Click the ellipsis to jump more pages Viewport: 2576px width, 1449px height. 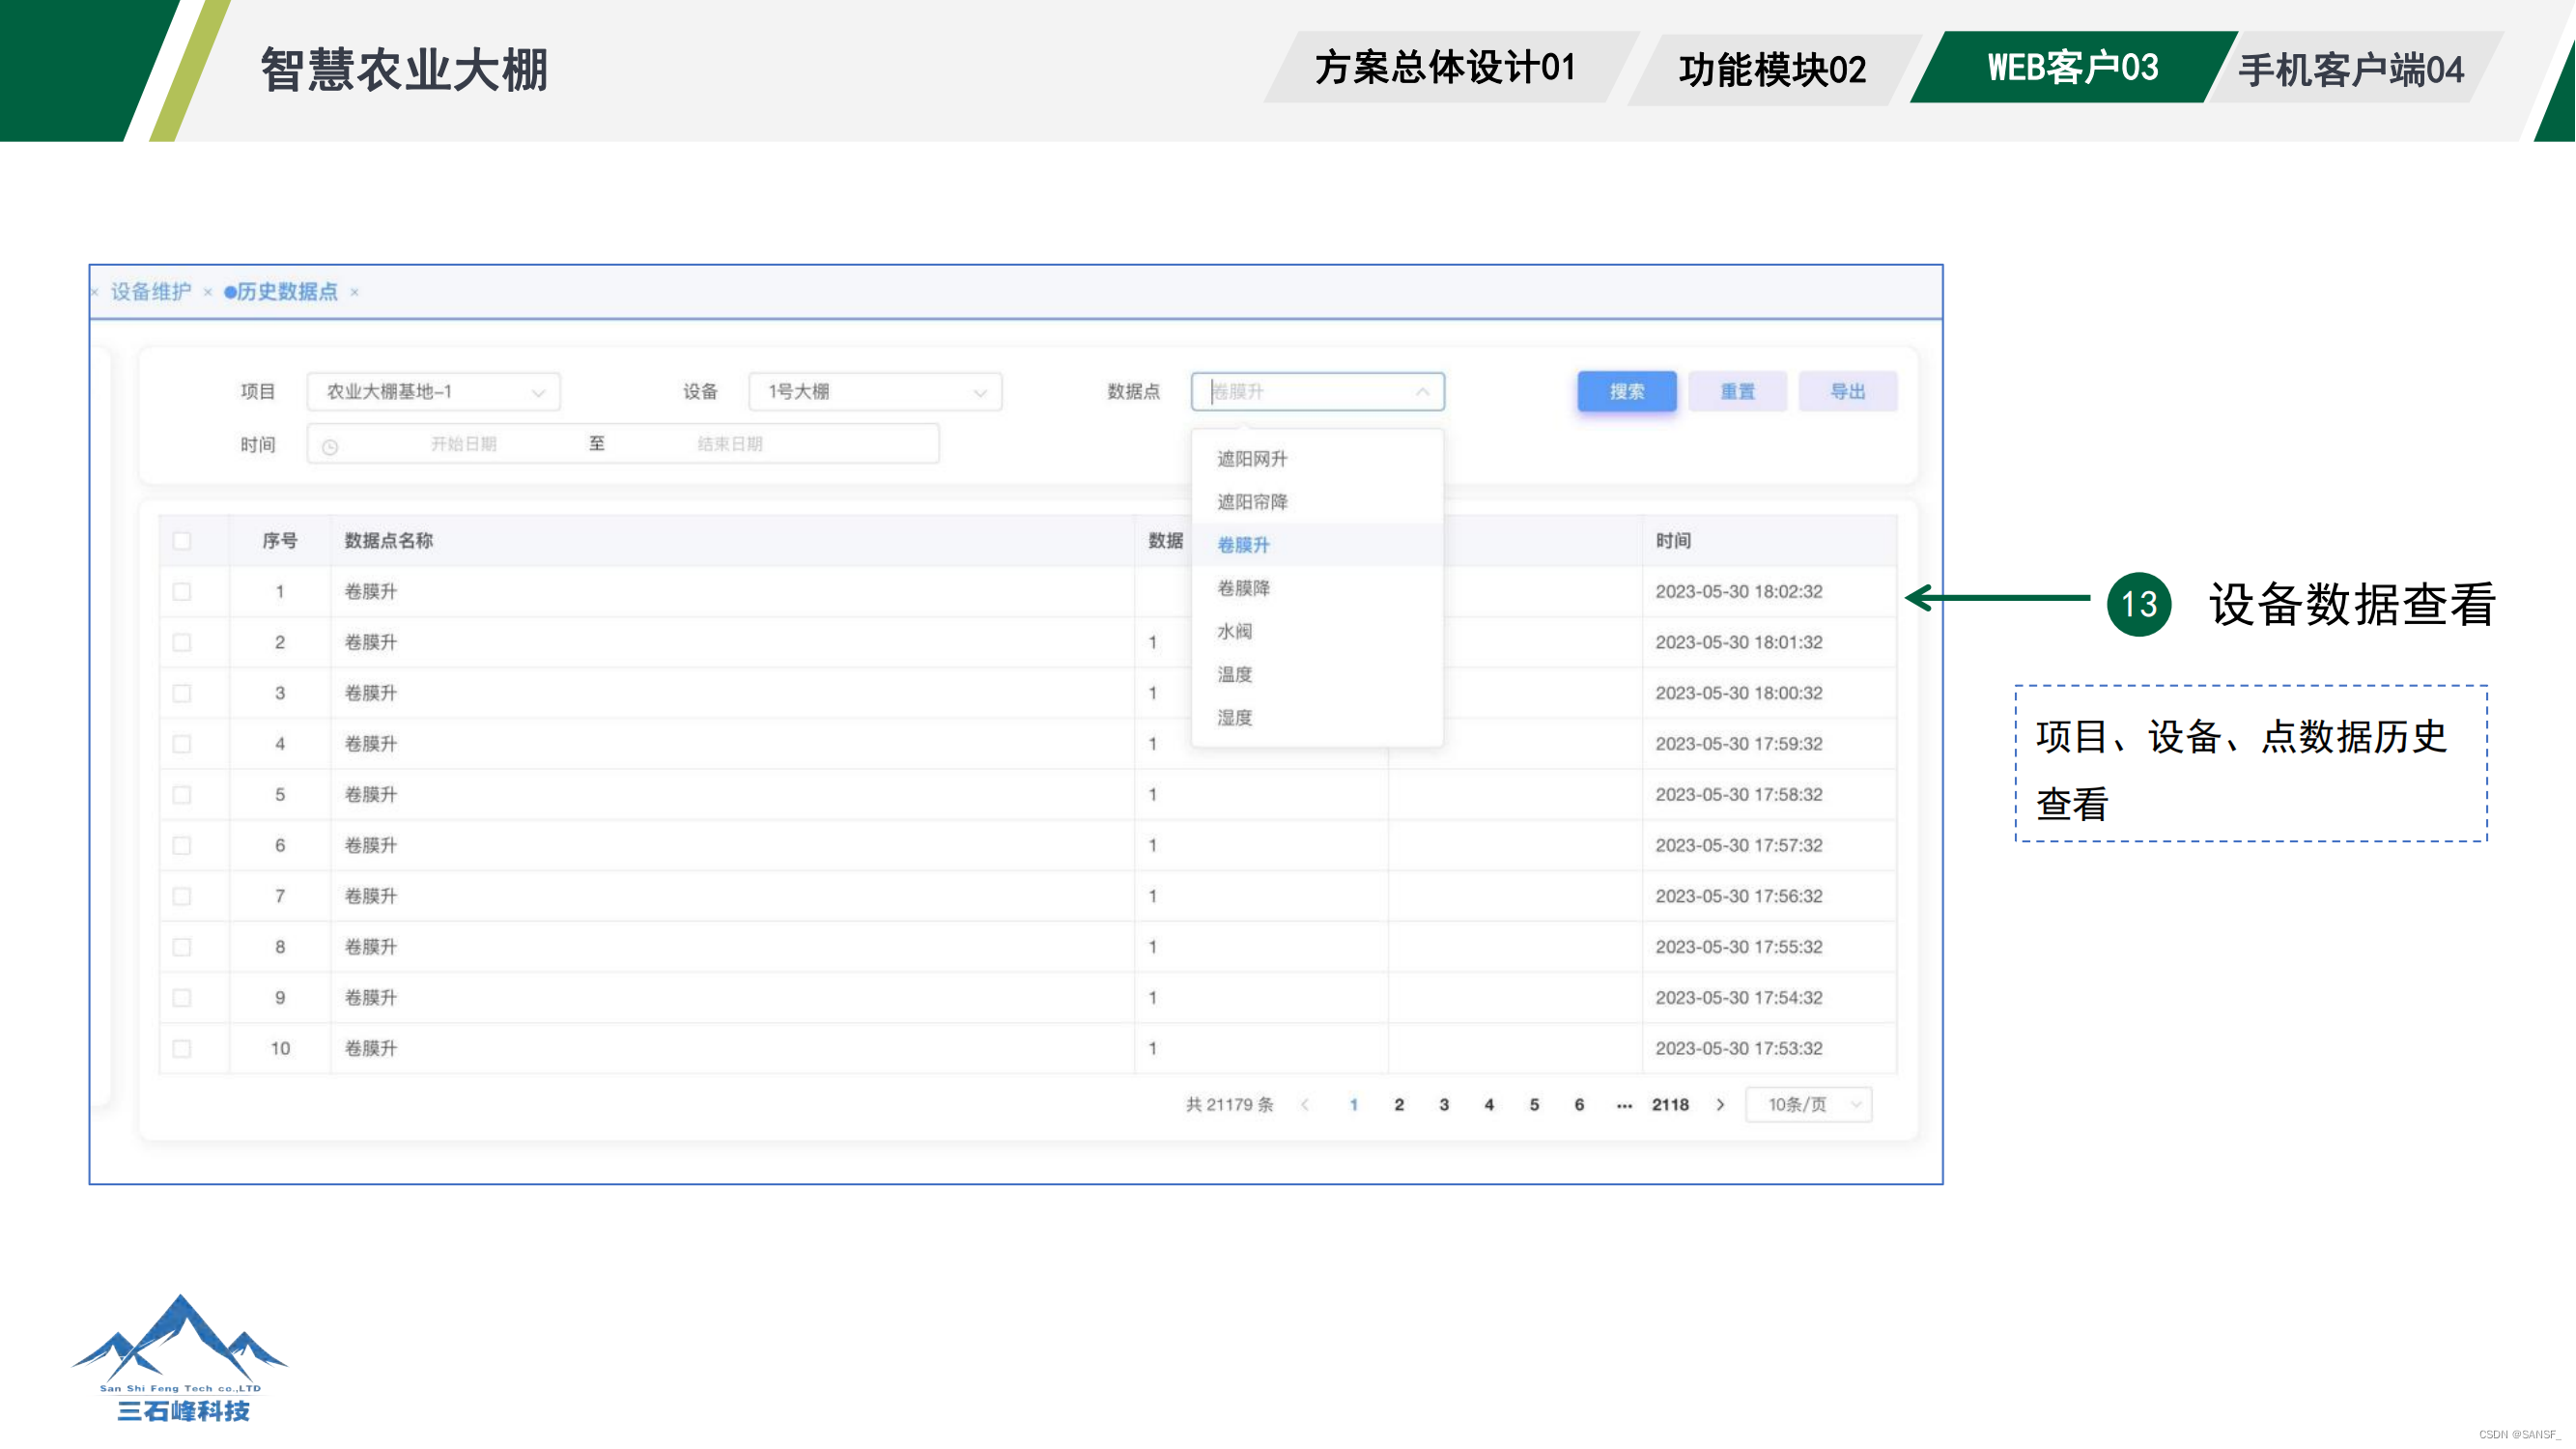click(1624, 1104)
